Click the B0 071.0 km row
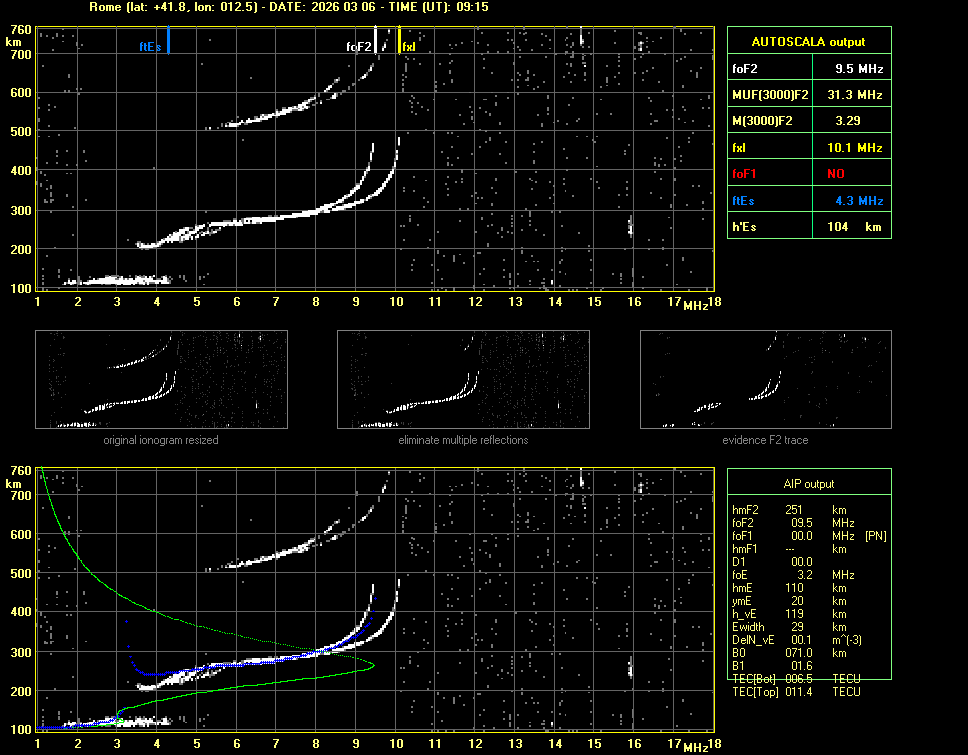968x755 pixels. click(790, 652)
